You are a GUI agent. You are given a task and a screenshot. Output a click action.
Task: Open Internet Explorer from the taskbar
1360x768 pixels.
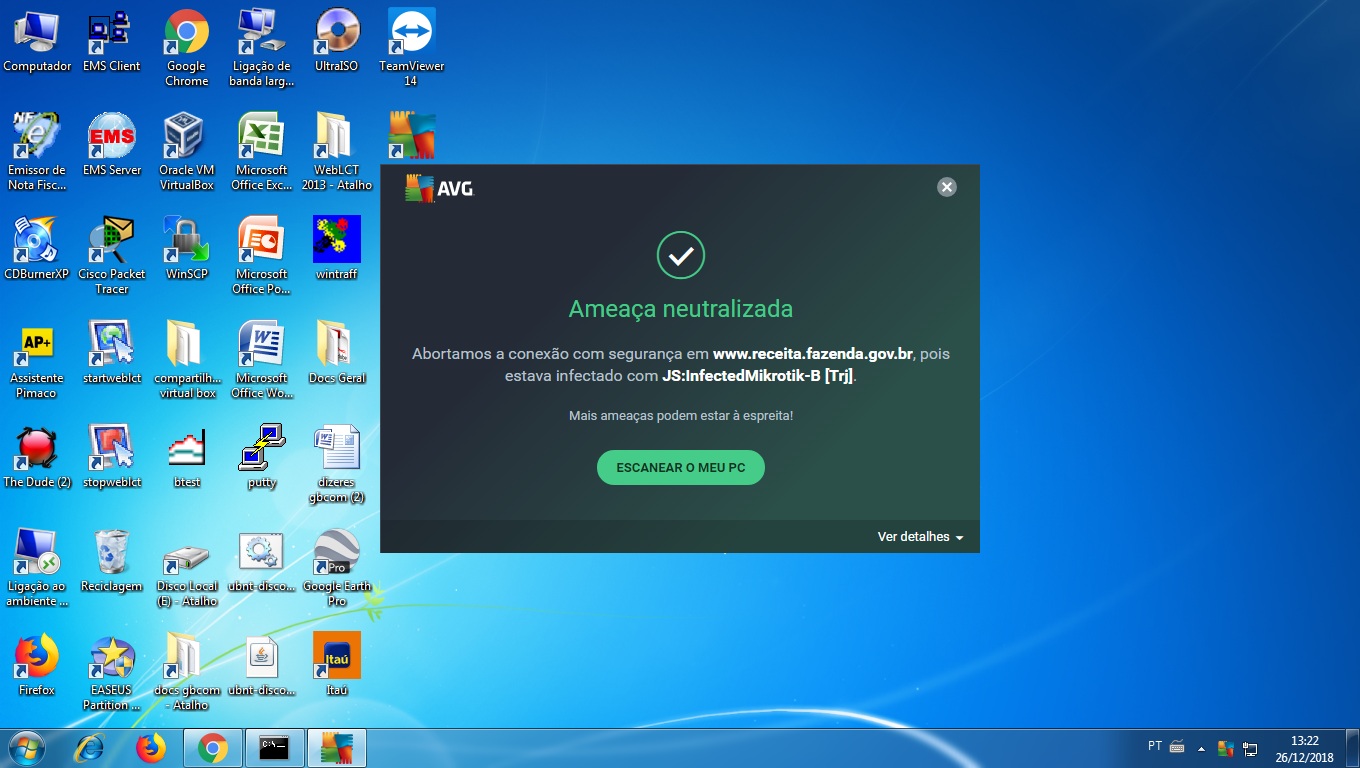click(x=90, y=748)
